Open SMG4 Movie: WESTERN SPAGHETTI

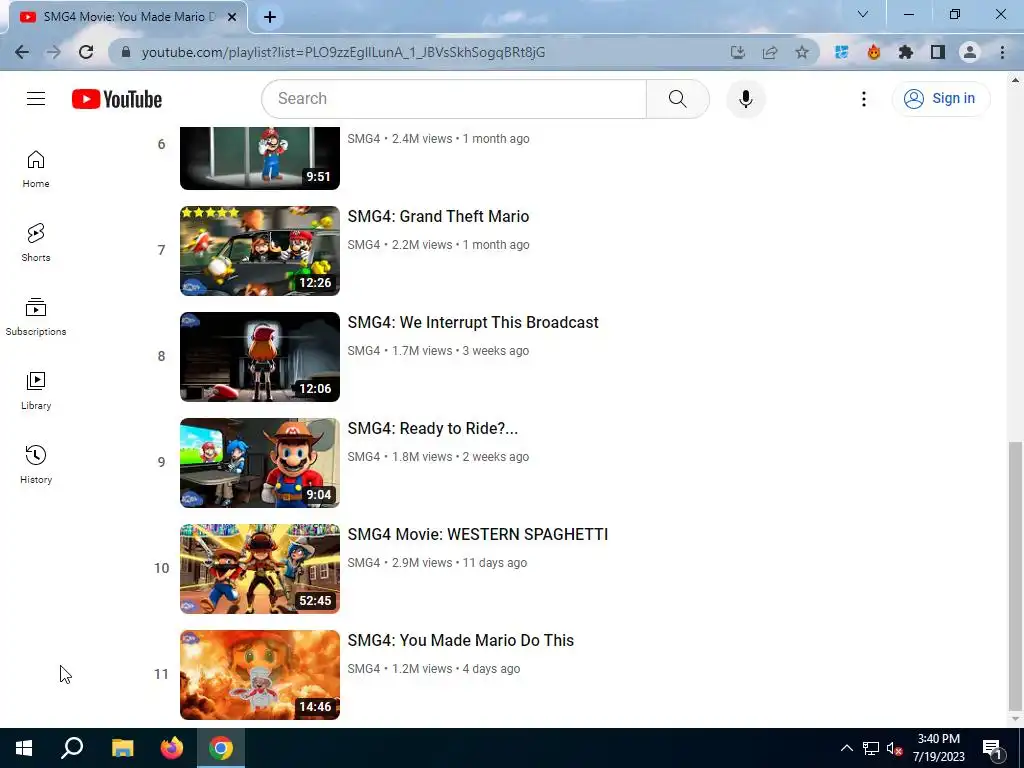tap(477, 534)
